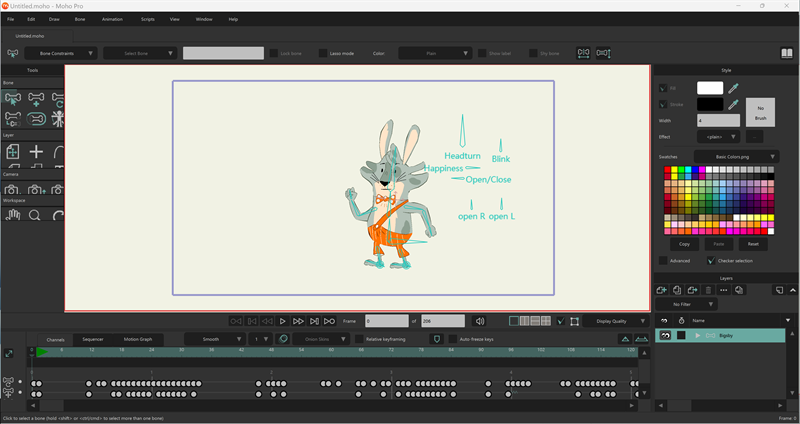Open the Onion Skins dropdown
The width and height of the screenshot is (800, 424).
click(321, 339)
